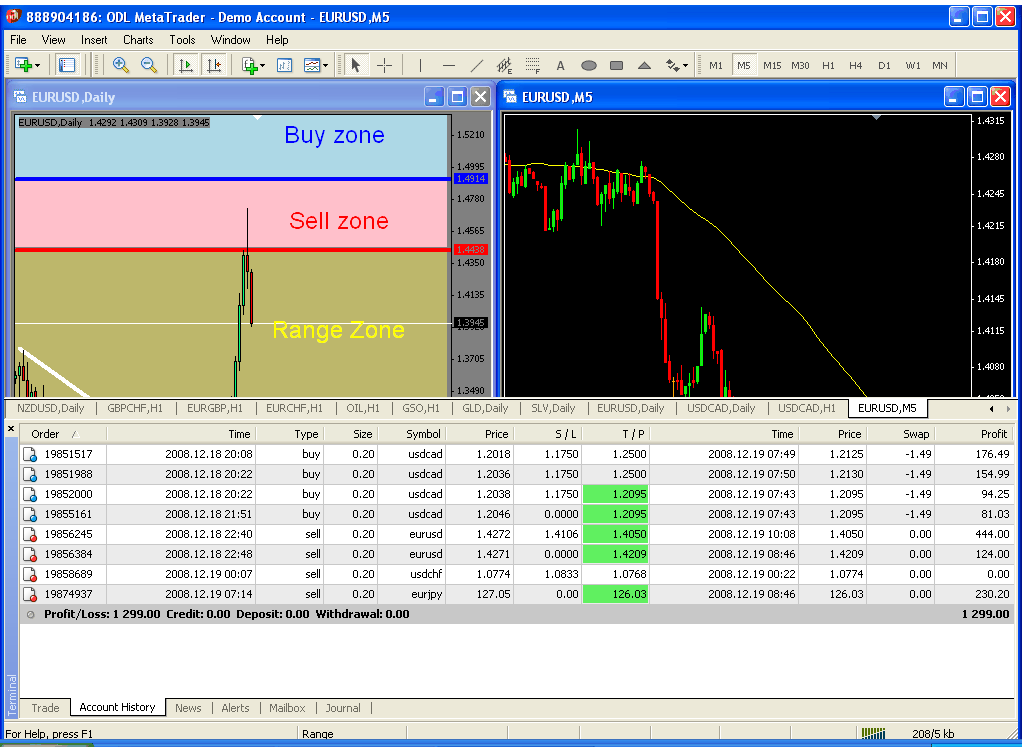The width and height of the screenshot is (1022, 747).
Task: Select the Ellipse drawing tool
Action: (x=589, y=65)
